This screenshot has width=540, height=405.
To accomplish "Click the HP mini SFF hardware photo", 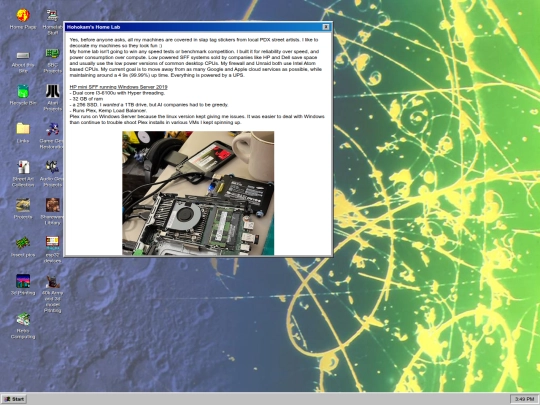I will 198,193.
